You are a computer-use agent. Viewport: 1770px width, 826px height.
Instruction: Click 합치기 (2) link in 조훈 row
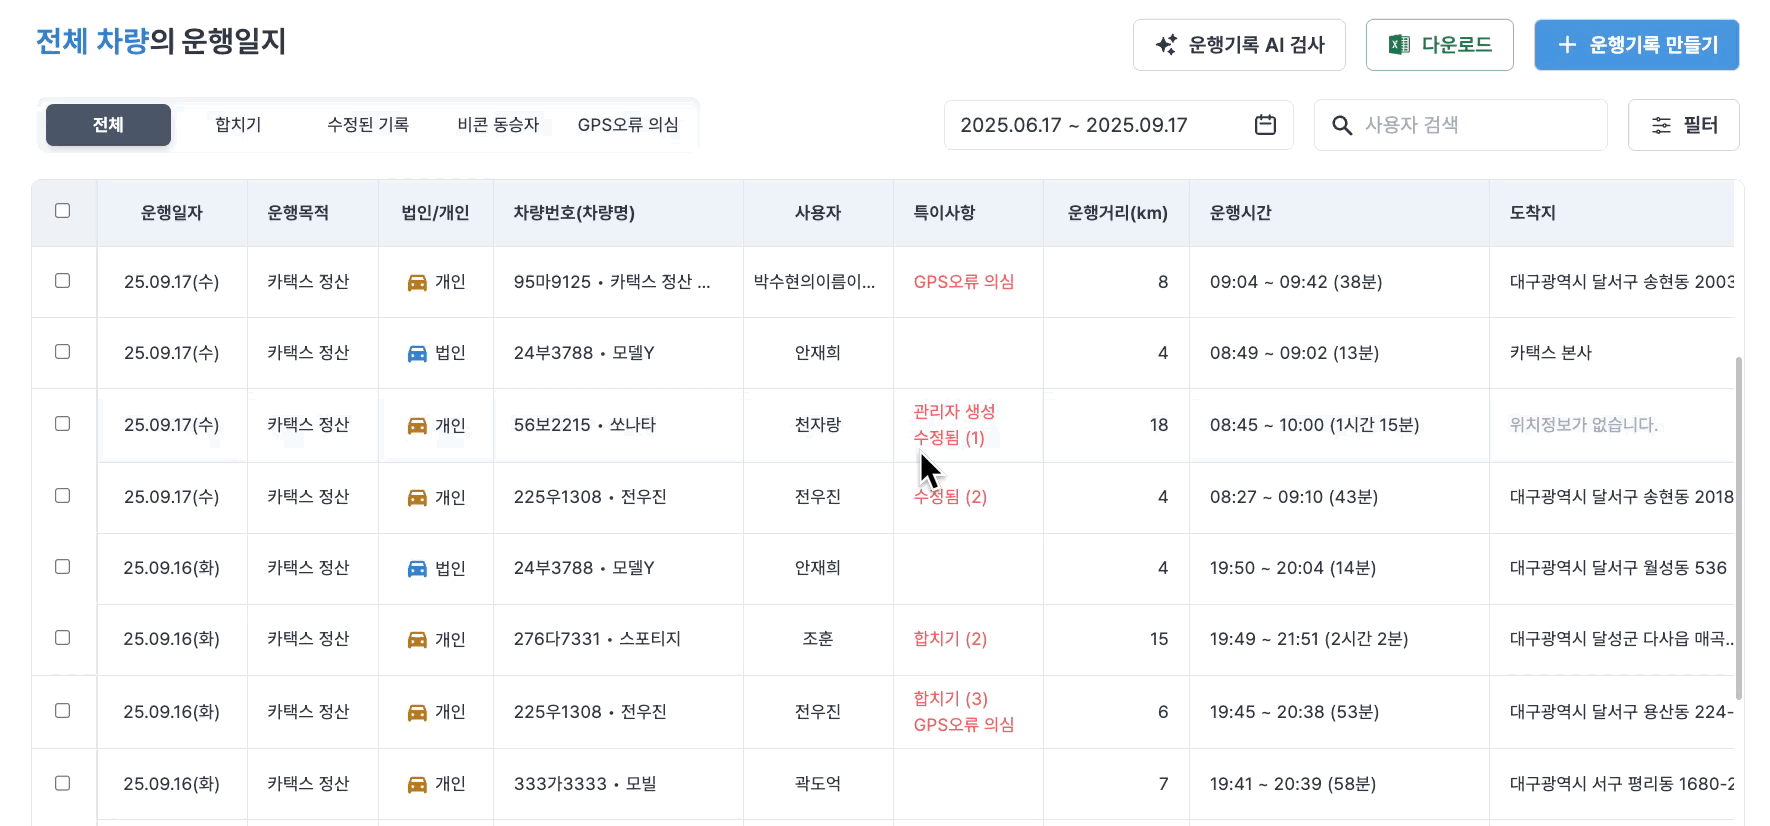click(x=950, y=639)
